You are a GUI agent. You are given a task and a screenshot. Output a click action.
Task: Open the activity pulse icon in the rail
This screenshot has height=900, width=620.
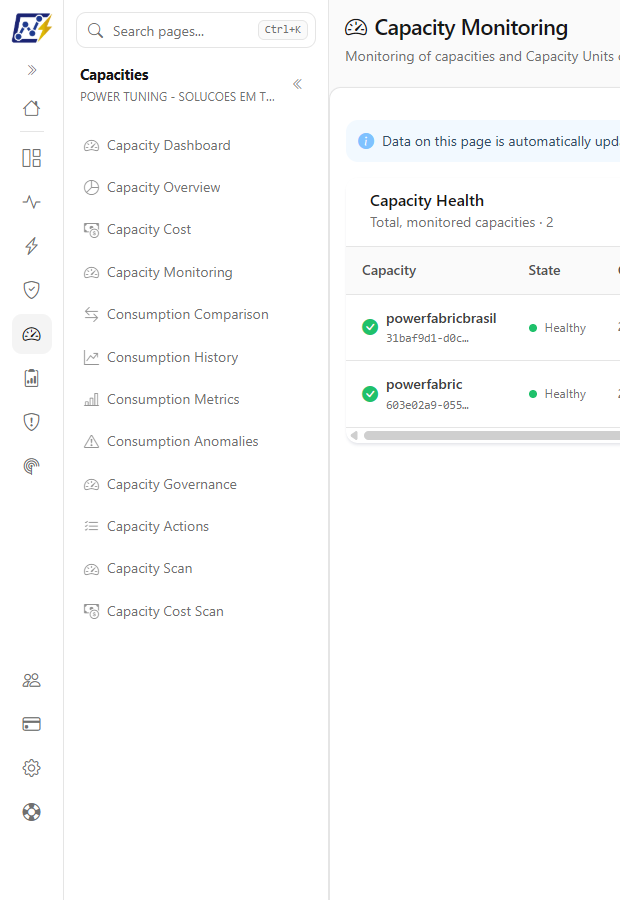coord(32,202)
